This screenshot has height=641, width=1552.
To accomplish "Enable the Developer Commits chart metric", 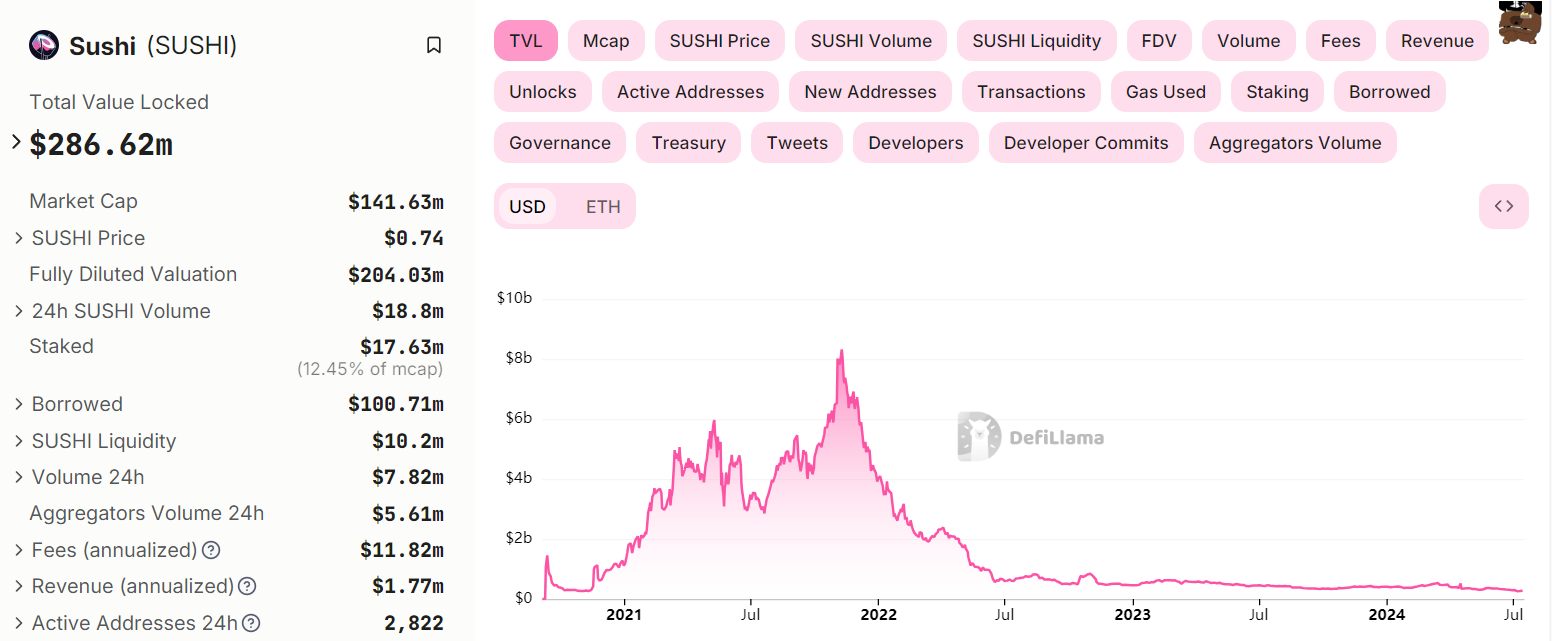I will pos(1086,143).
